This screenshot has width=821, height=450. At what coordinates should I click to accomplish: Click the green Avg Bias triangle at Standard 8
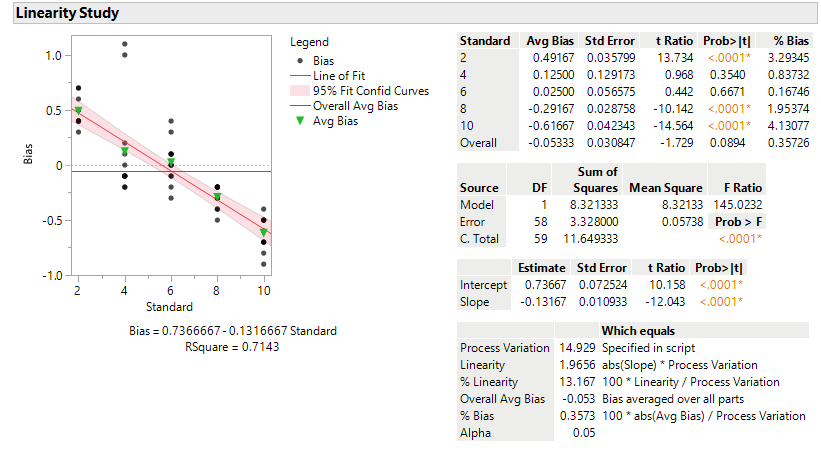click(217, 197)
